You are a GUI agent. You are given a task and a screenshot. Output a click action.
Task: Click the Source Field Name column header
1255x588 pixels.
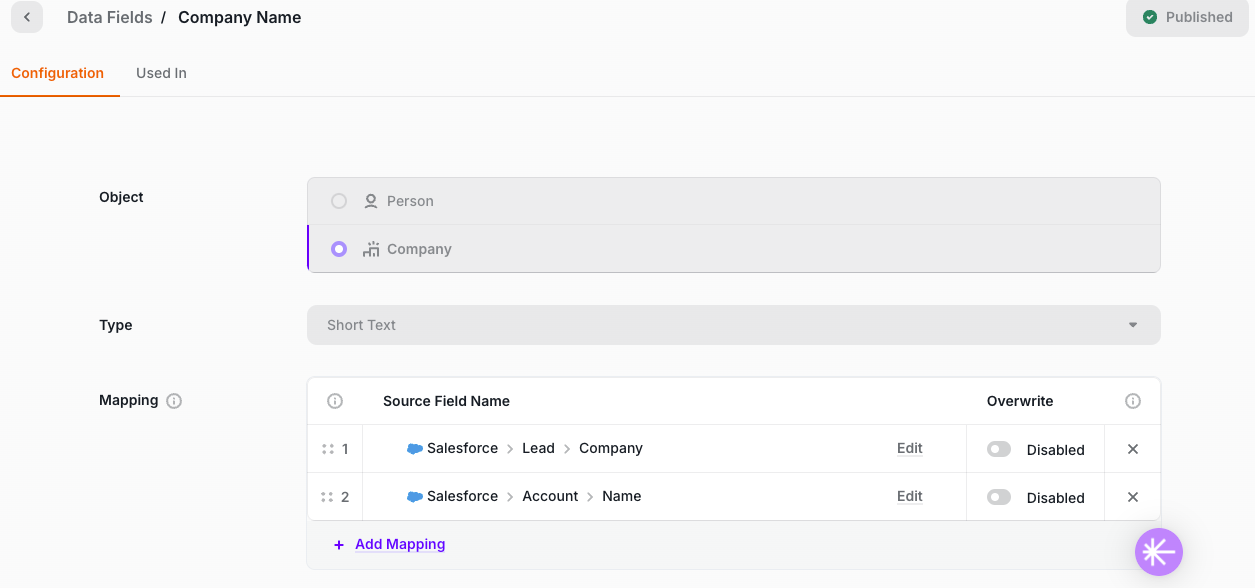click(446, 401)
